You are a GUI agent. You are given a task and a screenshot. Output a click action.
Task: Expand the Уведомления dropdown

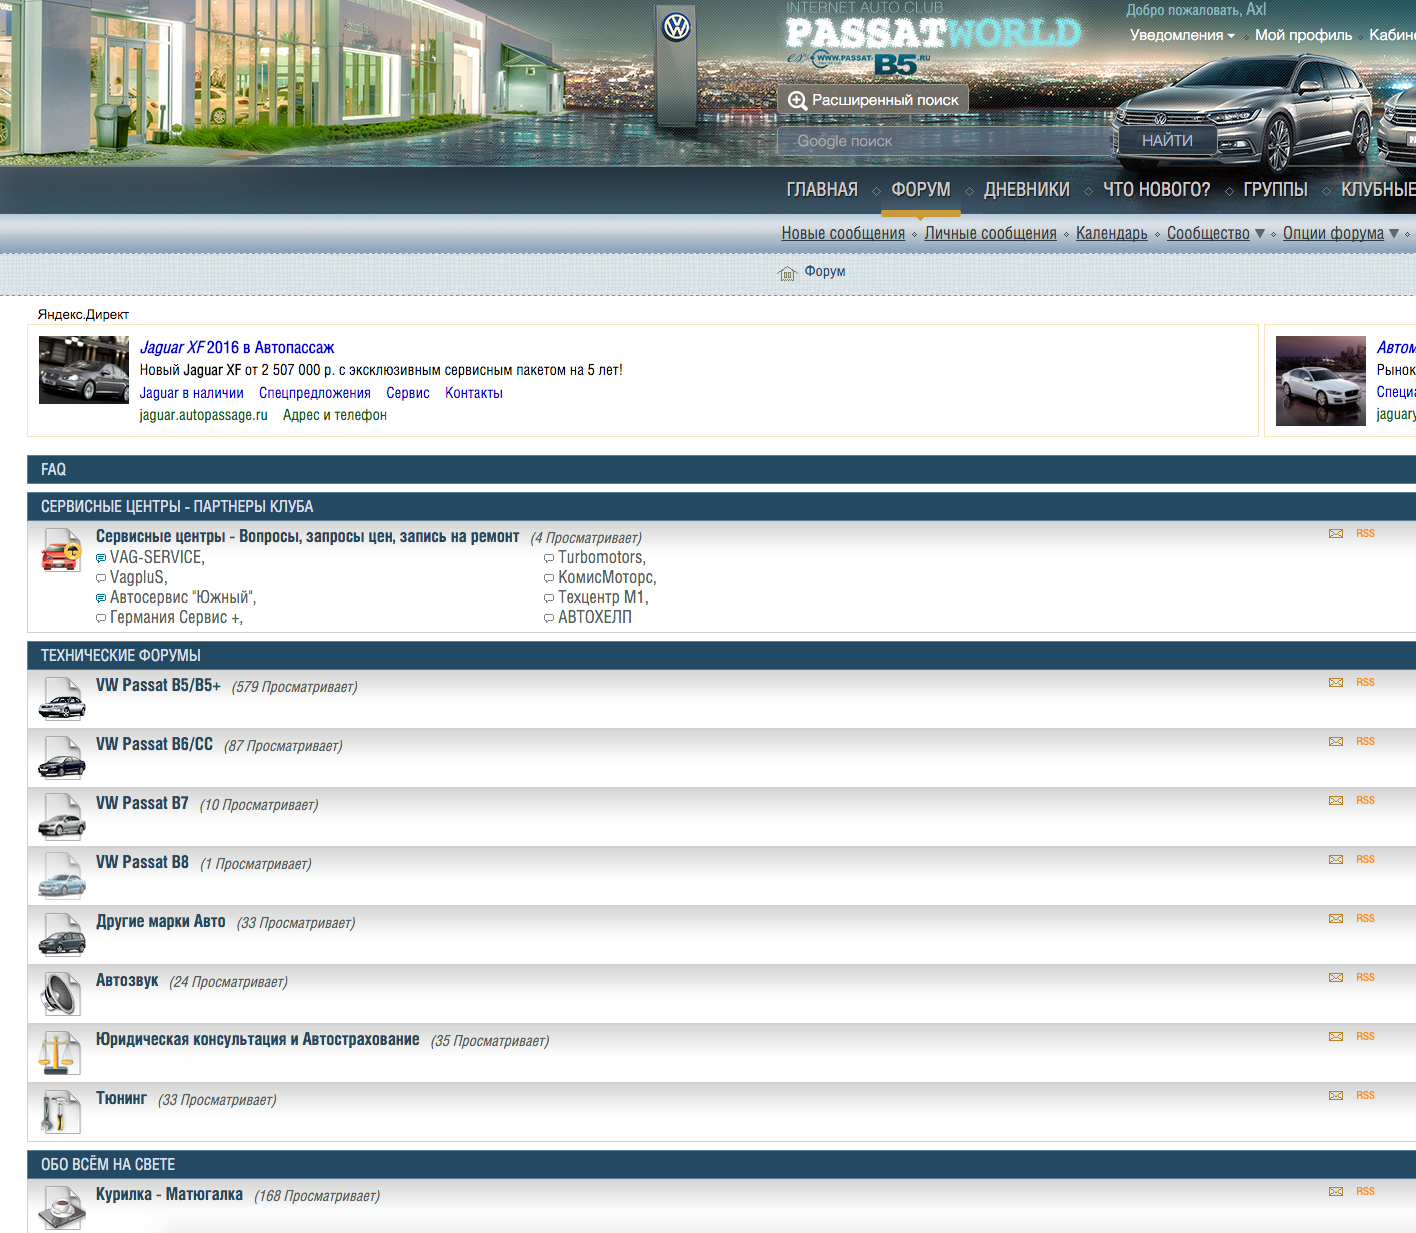pyautogui.click(x=1182, y=35)
